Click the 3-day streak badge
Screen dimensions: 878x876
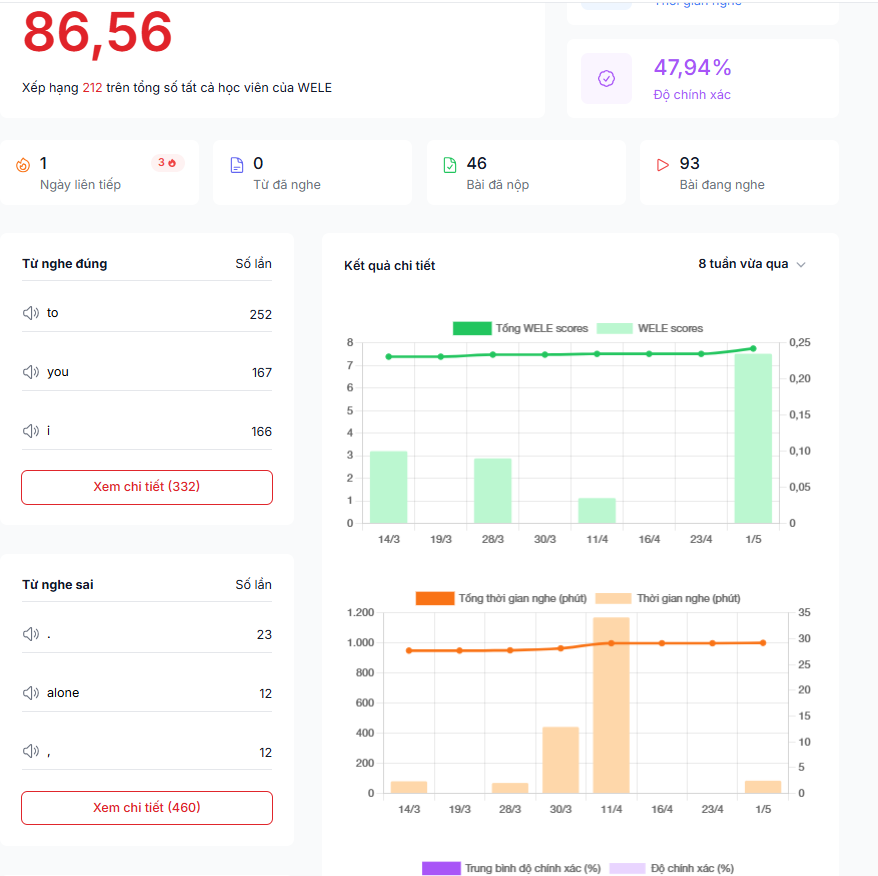[x=167, y=162]
